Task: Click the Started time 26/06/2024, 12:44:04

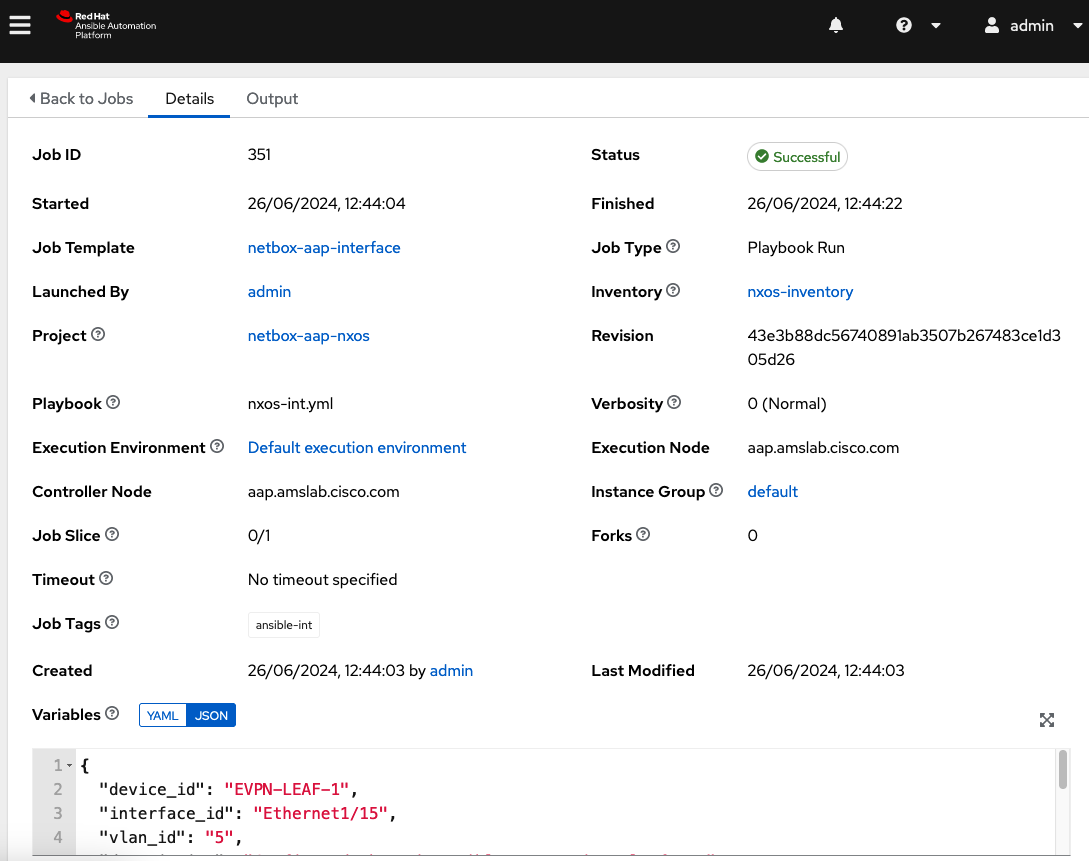Action: point(326,204)
